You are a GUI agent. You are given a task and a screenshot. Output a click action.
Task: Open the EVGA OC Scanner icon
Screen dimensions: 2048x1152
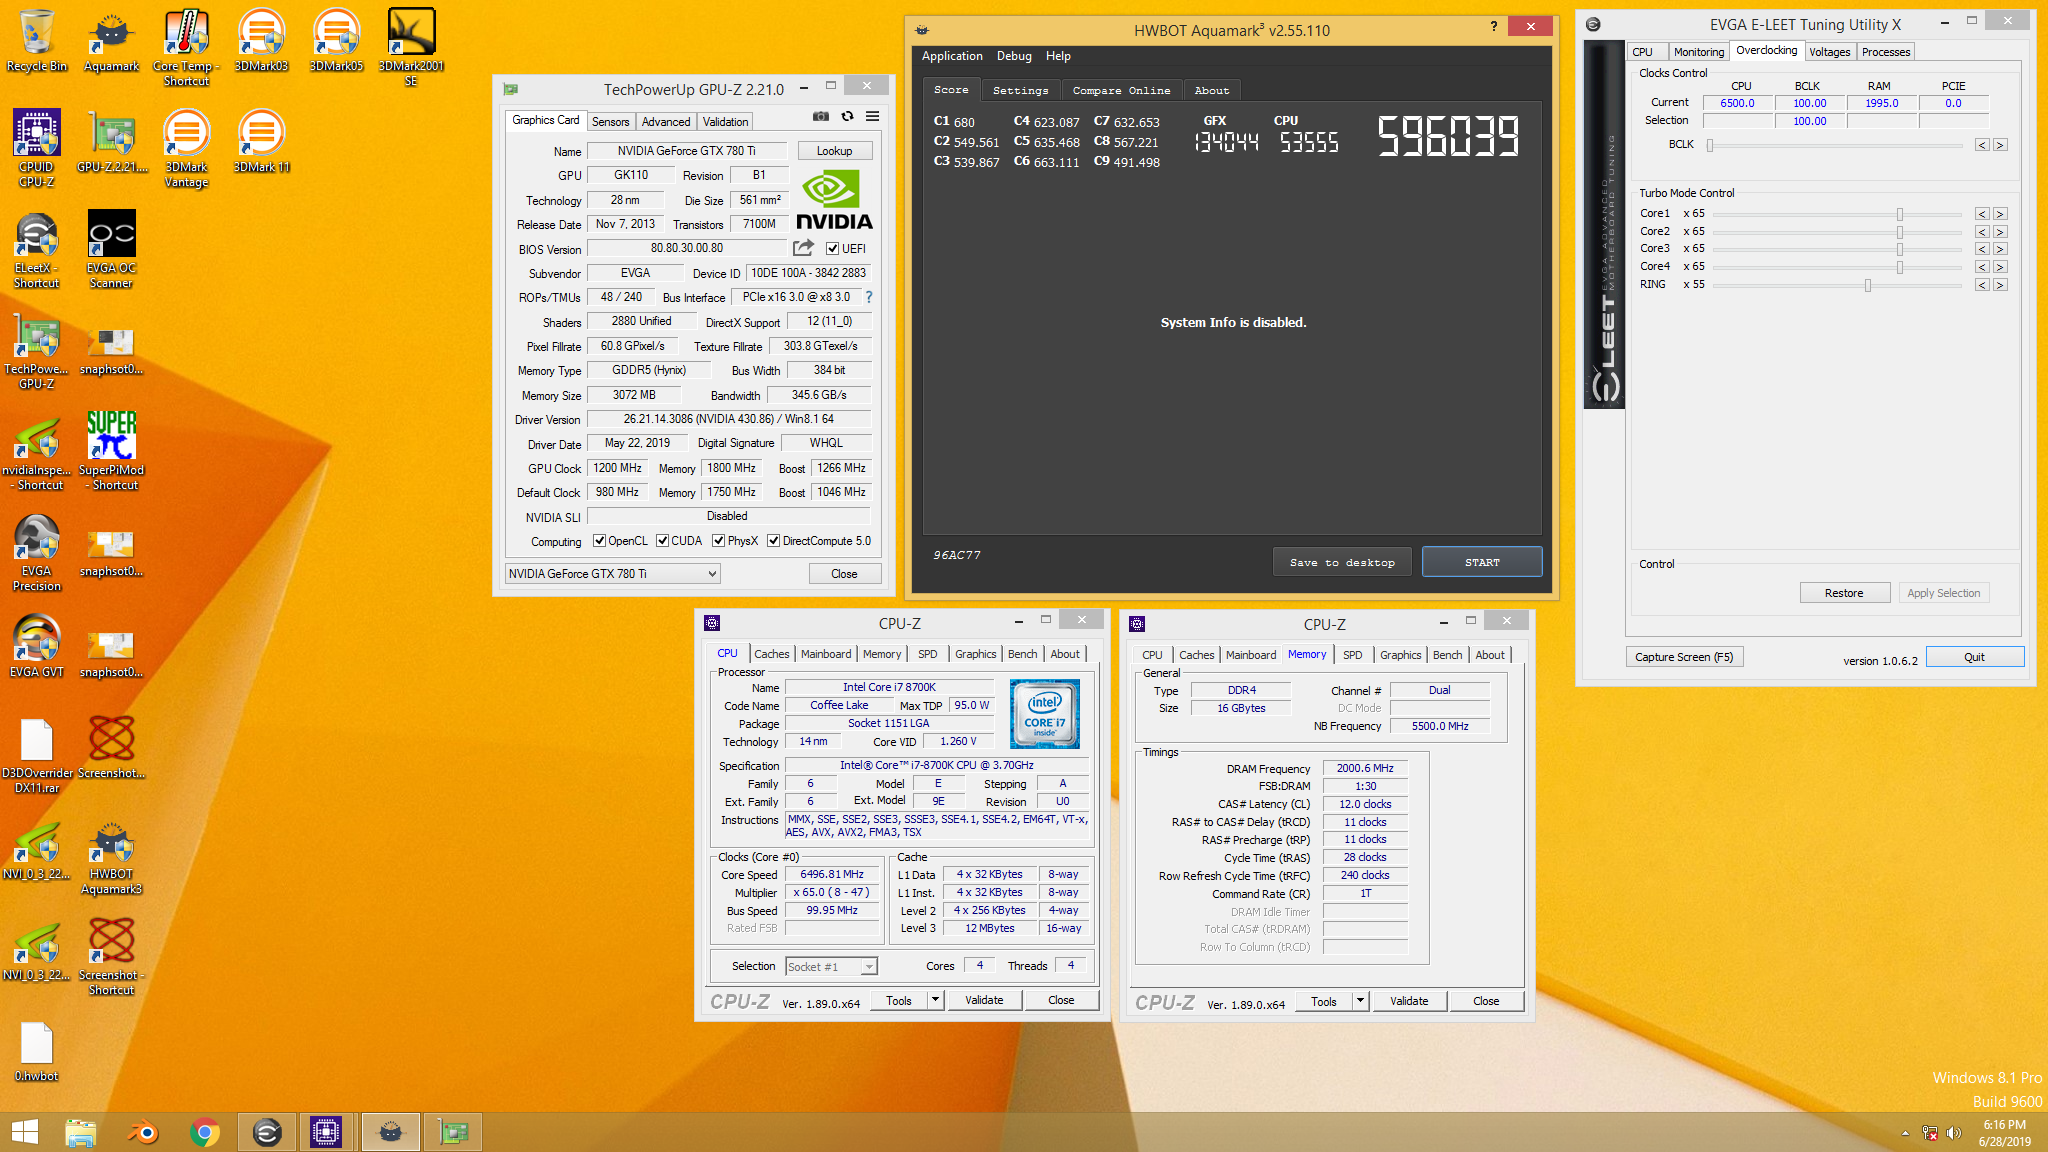click(x=111, y=249)
